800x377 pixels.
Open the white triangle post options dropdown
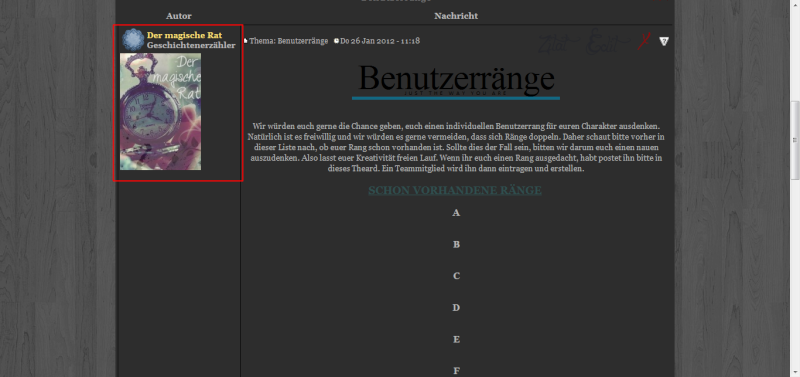[x=663, y=41]
